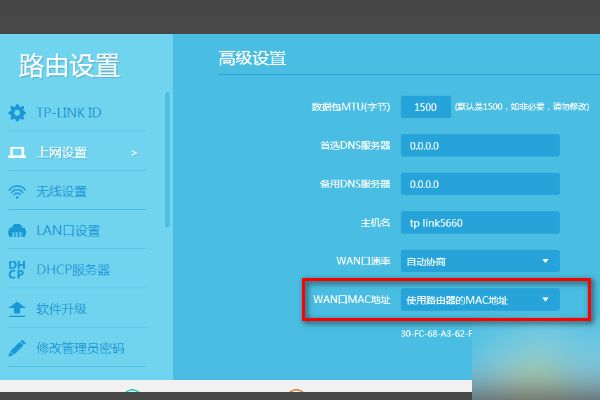Click the 数据包MTU input field
Viewport: 600px width, 400px height.
pyautogui.click(x=426, y=107)
